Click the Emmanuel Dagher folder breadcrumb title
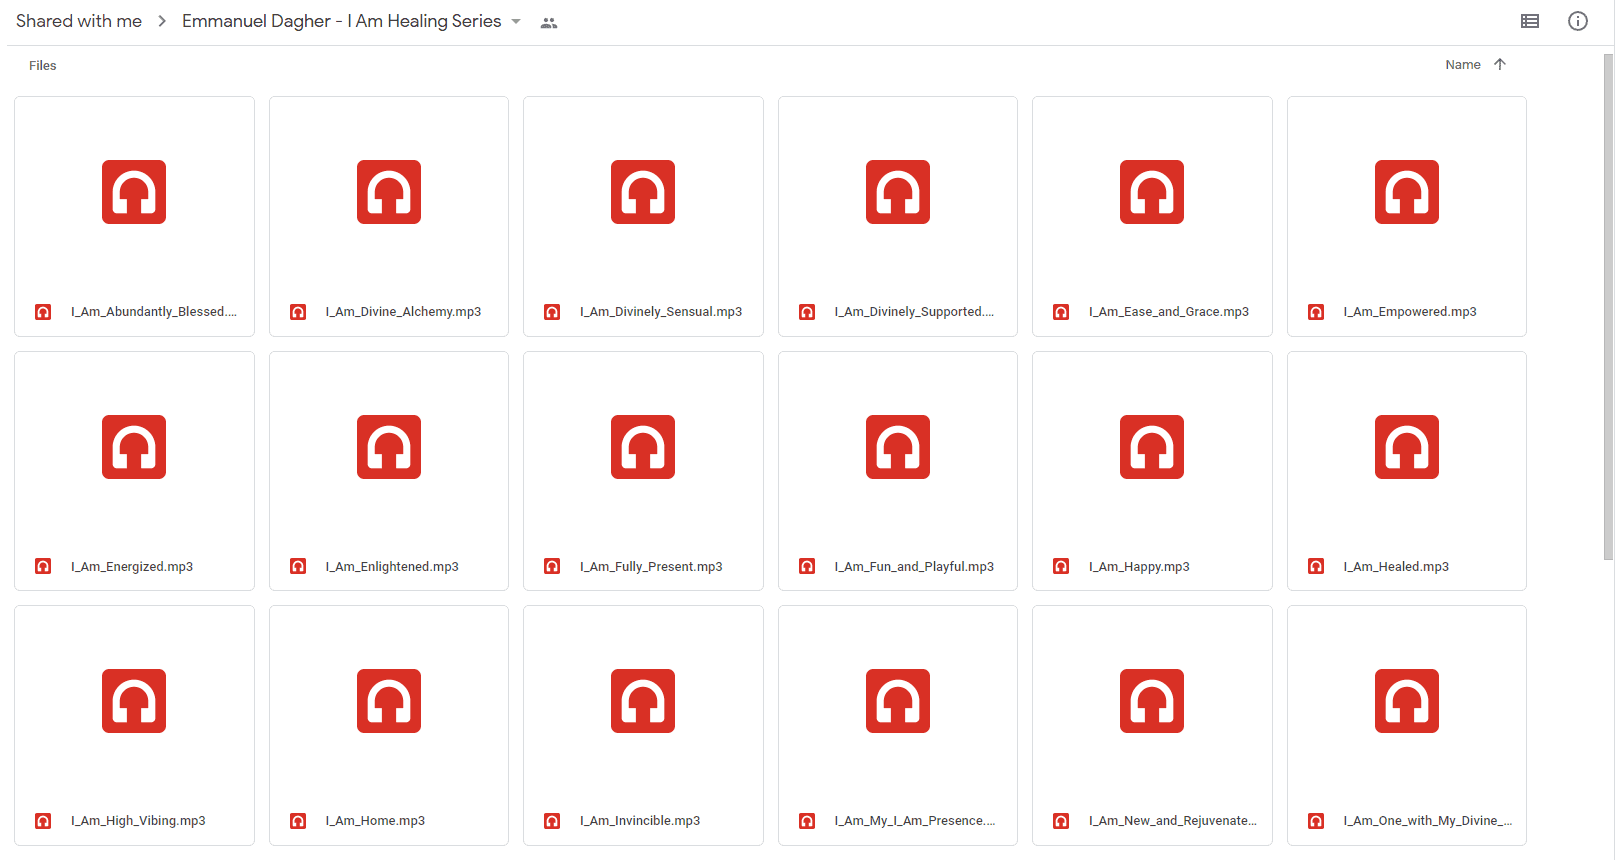This screenshot has width=1619, height=860. click(x=341, y=21)
